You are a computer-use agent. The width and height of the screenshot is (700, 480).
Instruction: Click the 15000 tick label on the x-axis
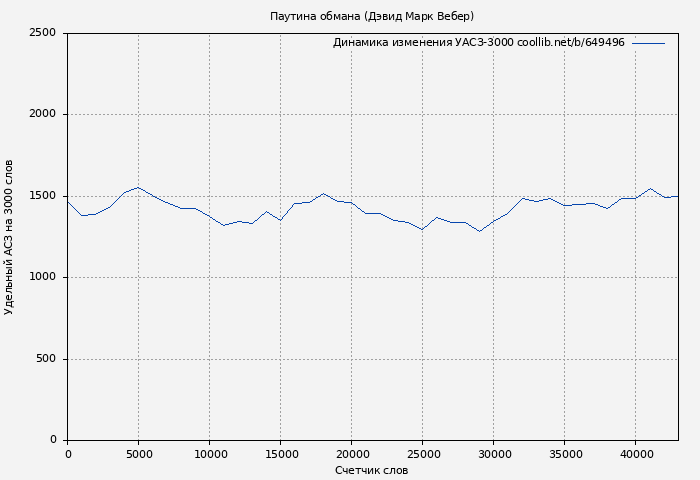[281, 454]
